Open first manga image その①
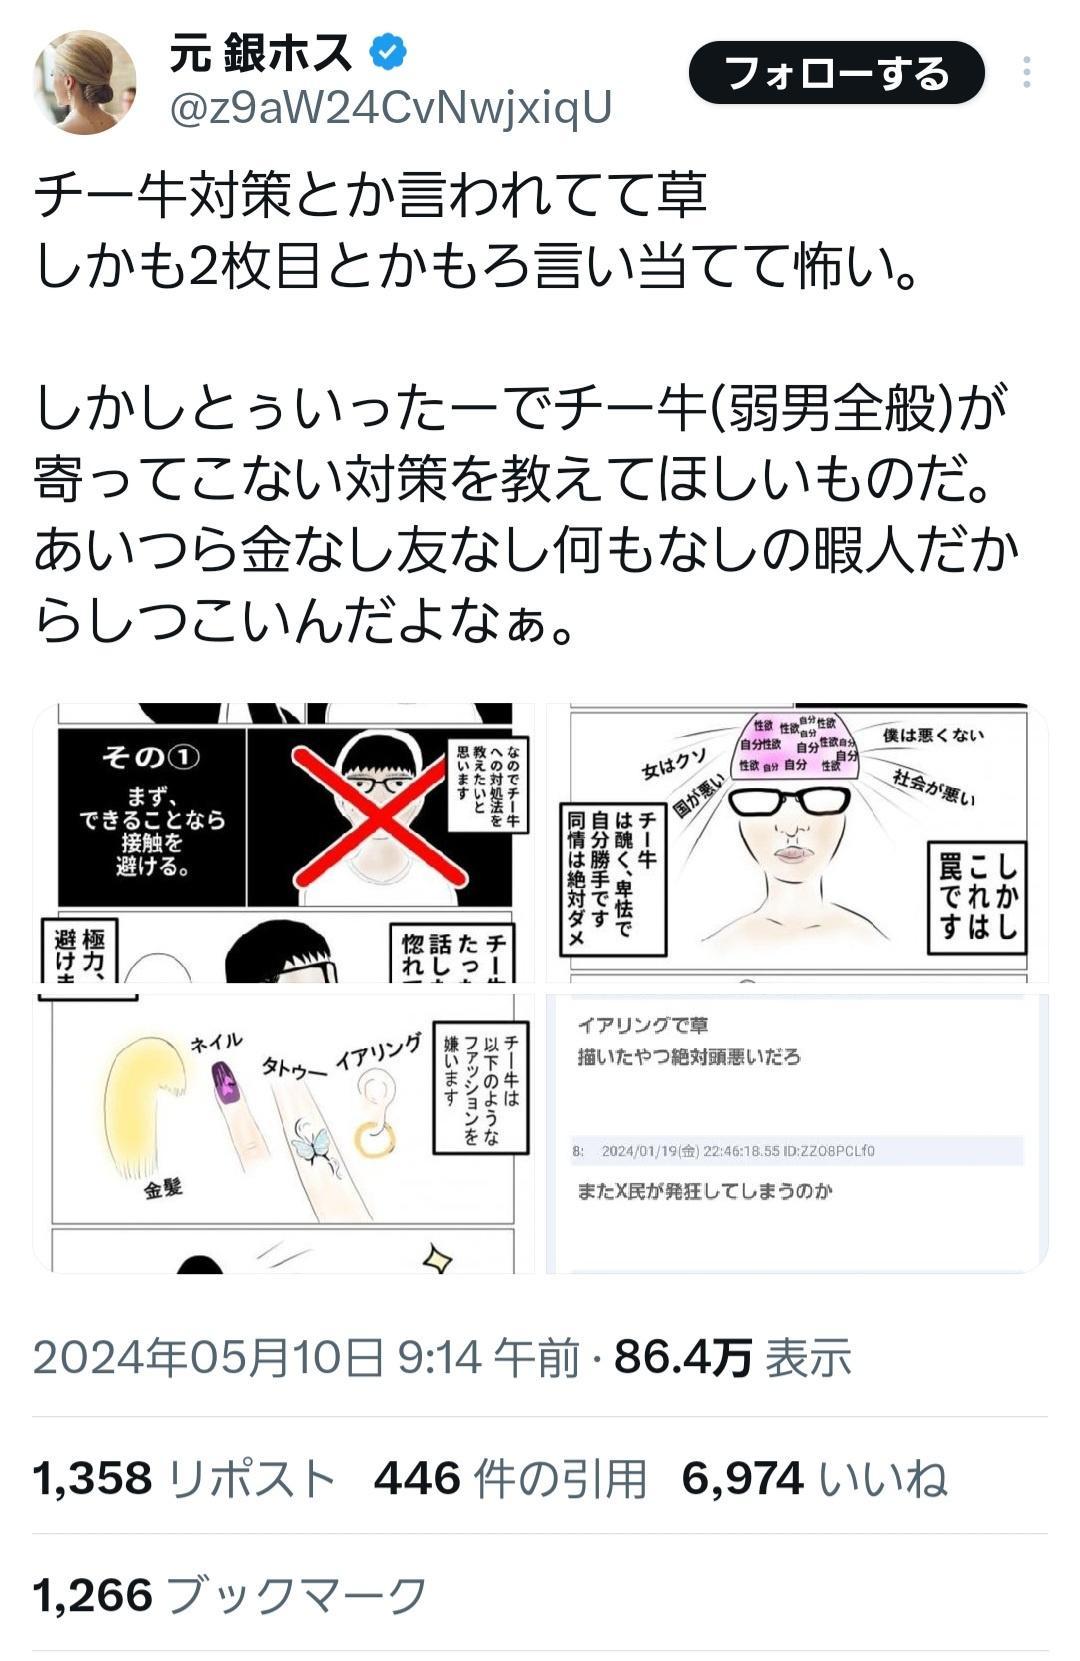The width and height of the screenshot is (1080, 1661). 284,843
